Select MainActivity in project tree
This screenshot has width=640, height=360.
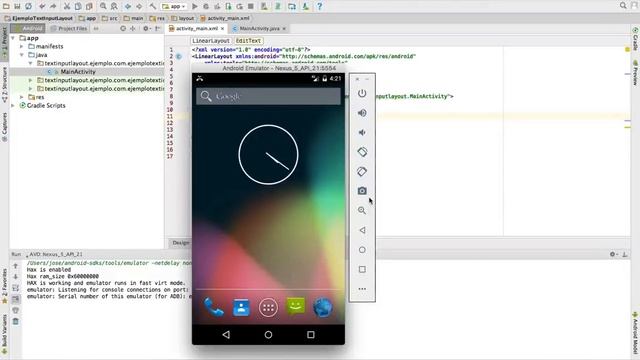pyautogui.click(x=78, y=71)
